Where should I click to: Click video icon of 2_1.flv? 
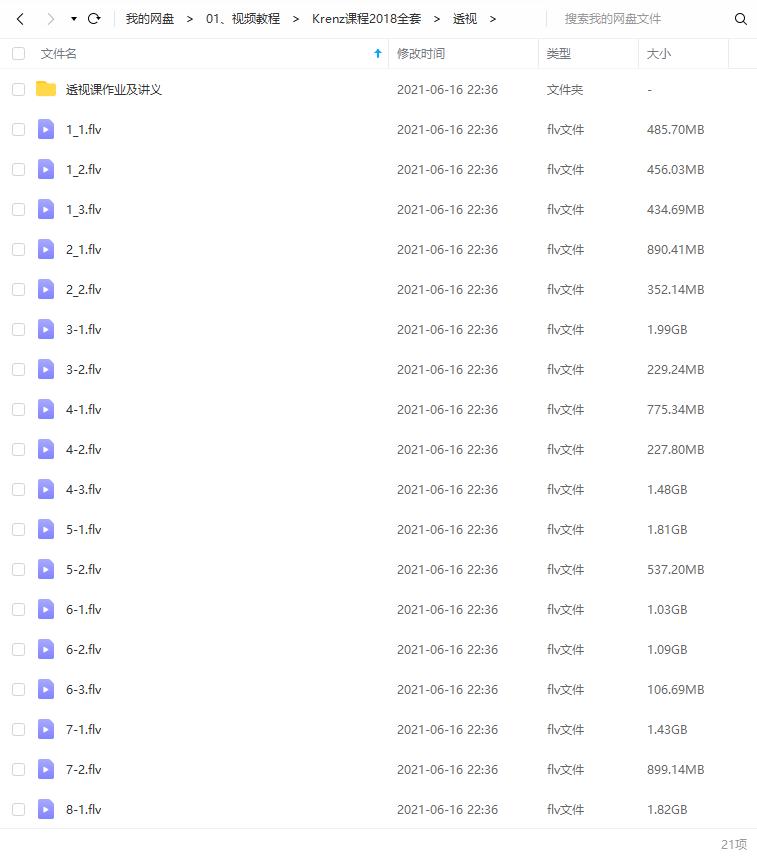(46, 249)
